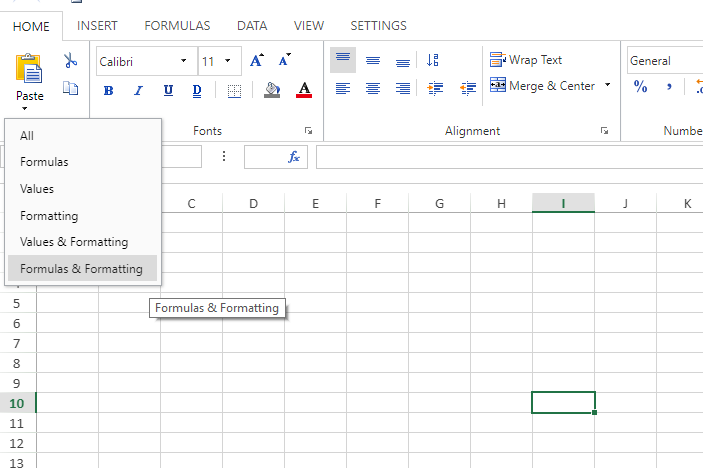Toggle bold formatting

pos(108,91)
